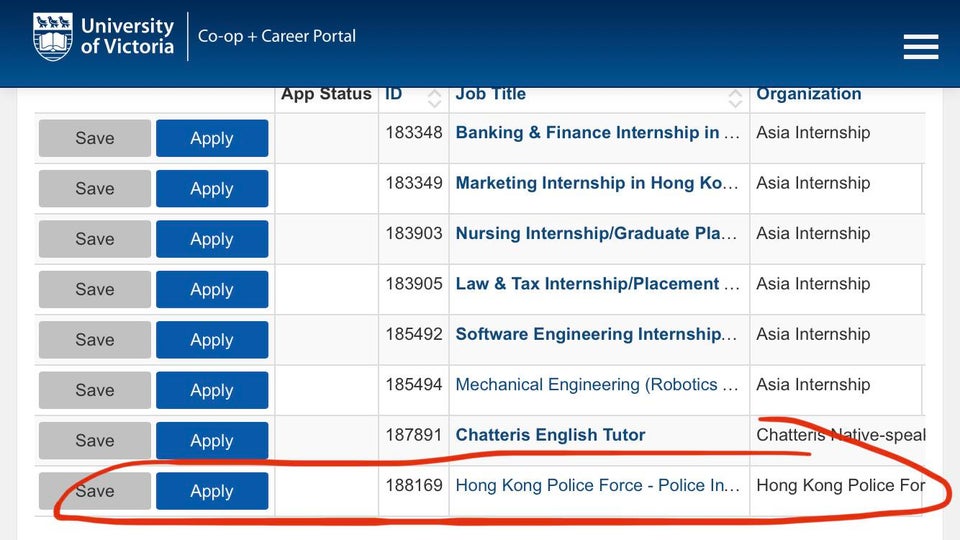The height and width of the screenshot is (540, 960).
Task: Open Chatteris English Tutor job posting
Action: [x=550, y=435]
